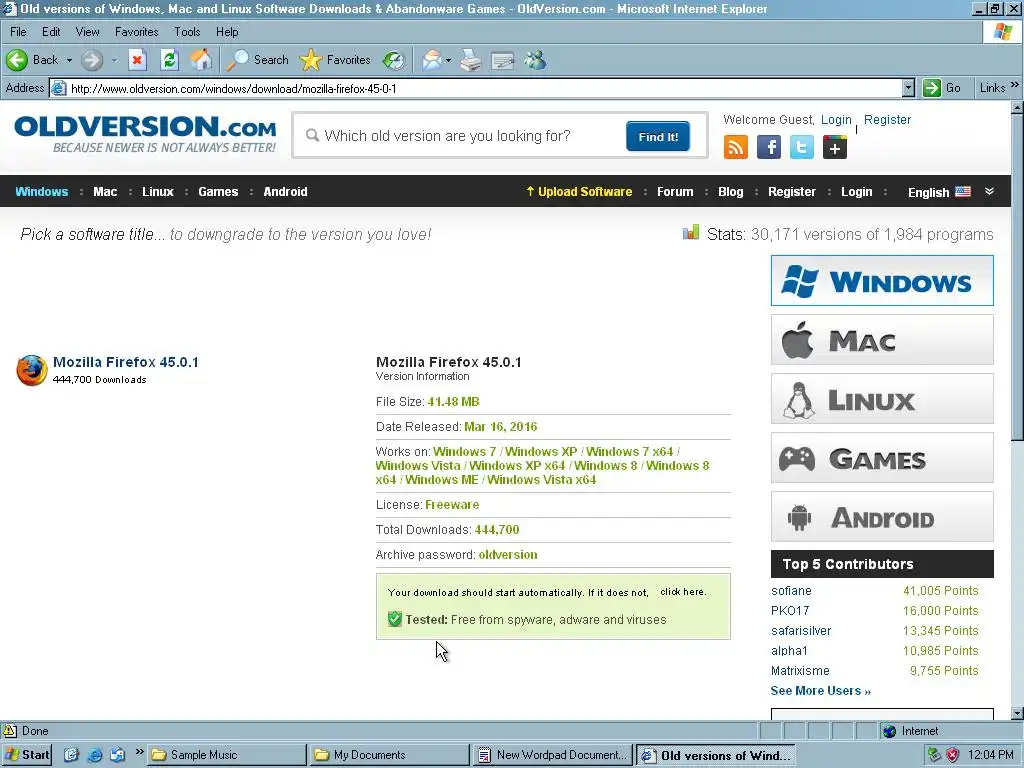Click the RSS feed icon
The height and width of the screenshot is (768, 1024).
[x=736, y=148]
